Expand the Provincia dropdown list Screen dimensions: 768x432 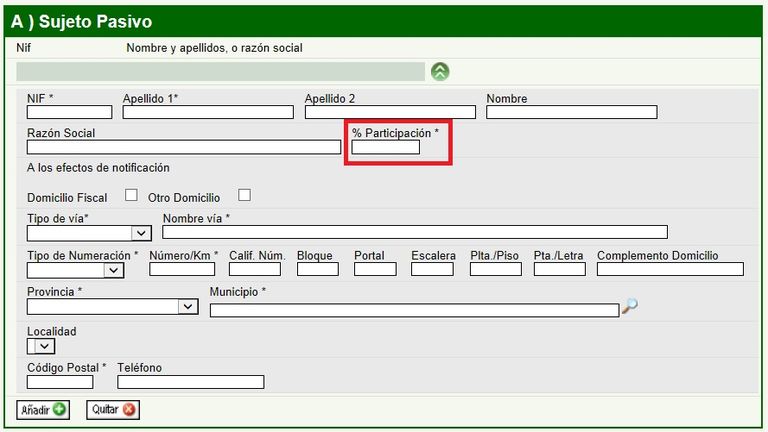[113, 307]
